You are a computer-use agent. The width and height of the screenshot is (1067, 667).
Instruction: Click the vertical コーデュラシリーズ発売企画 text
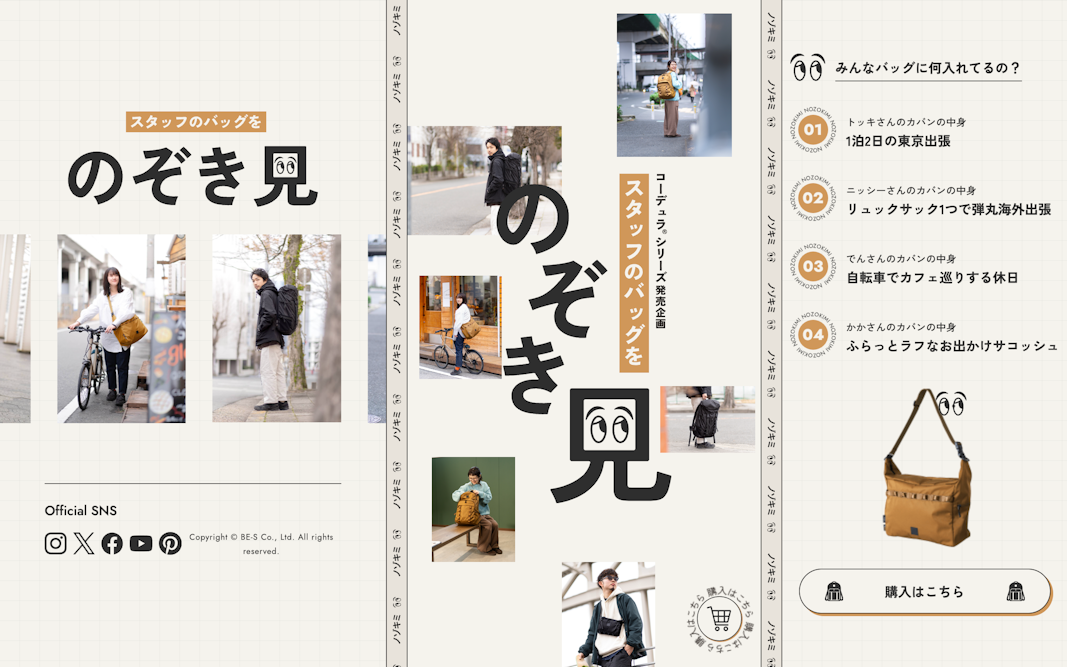pyautogui.click(x=660, y=250)
